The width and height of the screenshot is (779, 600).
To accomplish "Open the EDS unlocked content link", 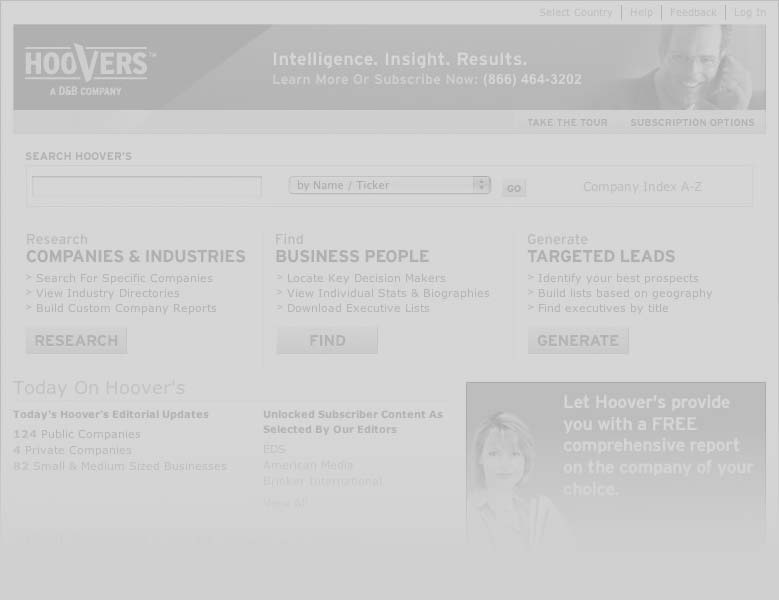I will pyautogui.click(x=274, y=449).
